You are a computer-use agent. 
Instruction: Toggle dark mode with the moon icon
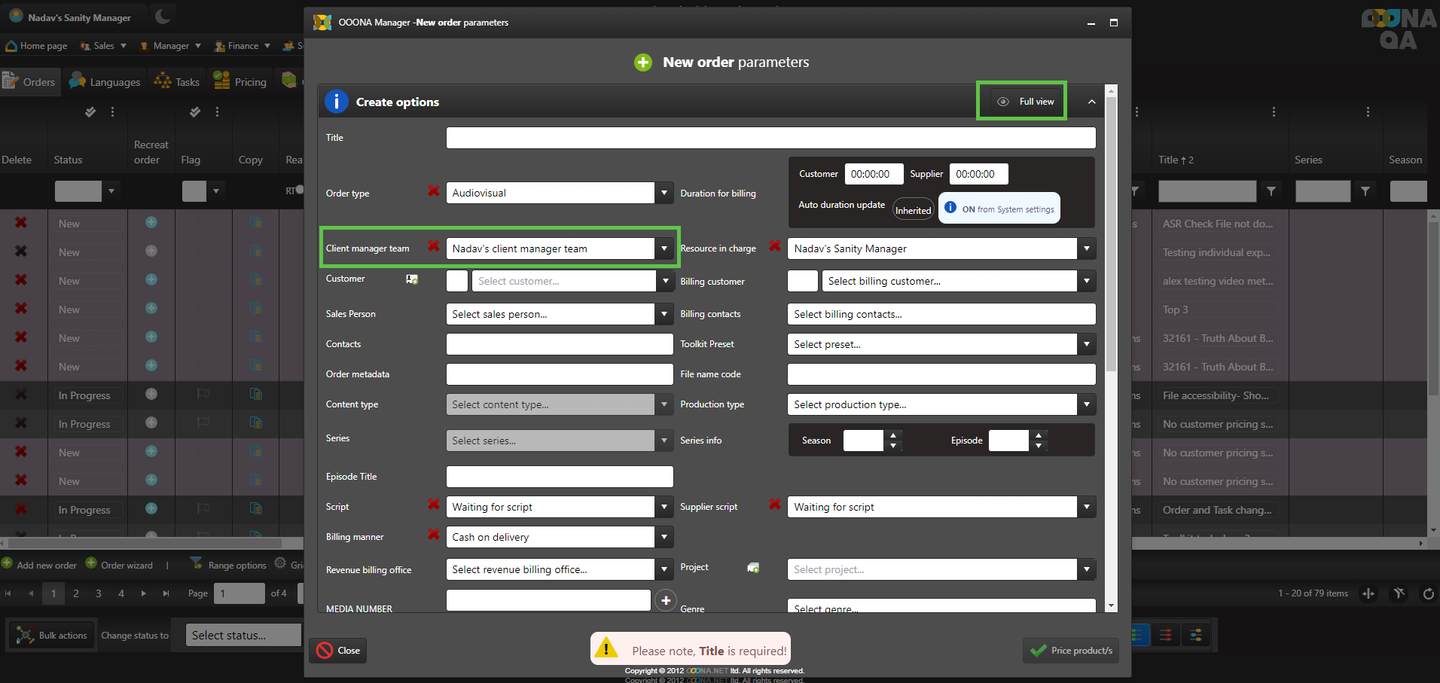click(163, 17)
